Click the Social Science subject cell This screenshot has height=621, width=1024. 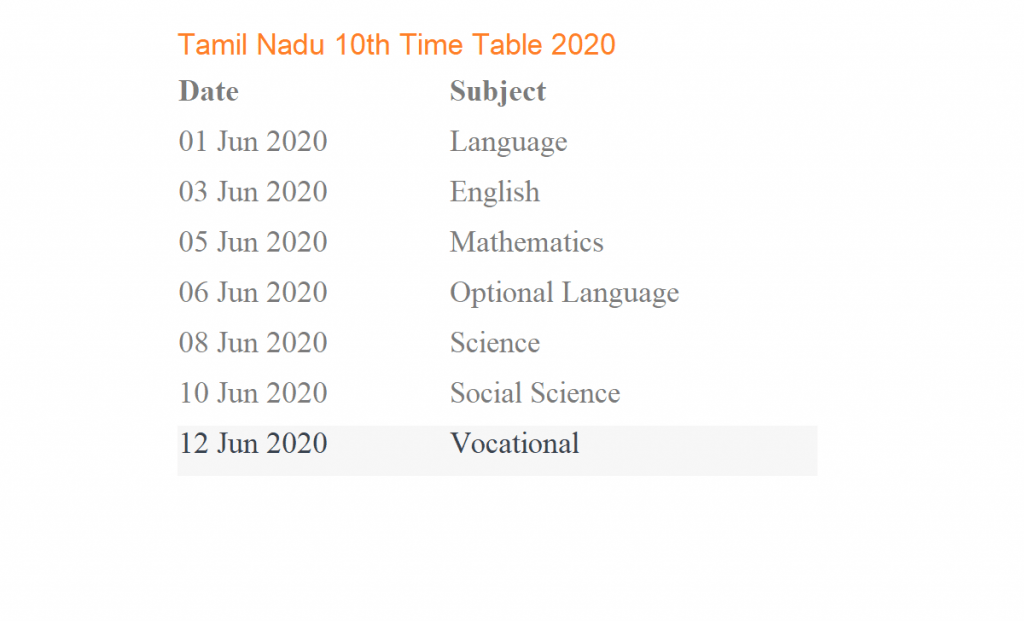[535, 393]
